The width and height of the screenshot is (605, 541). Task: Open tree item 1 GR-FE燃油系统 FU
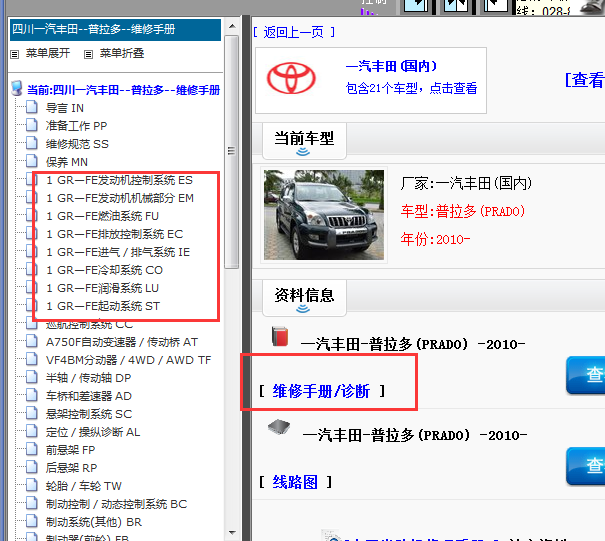[102, 216]
